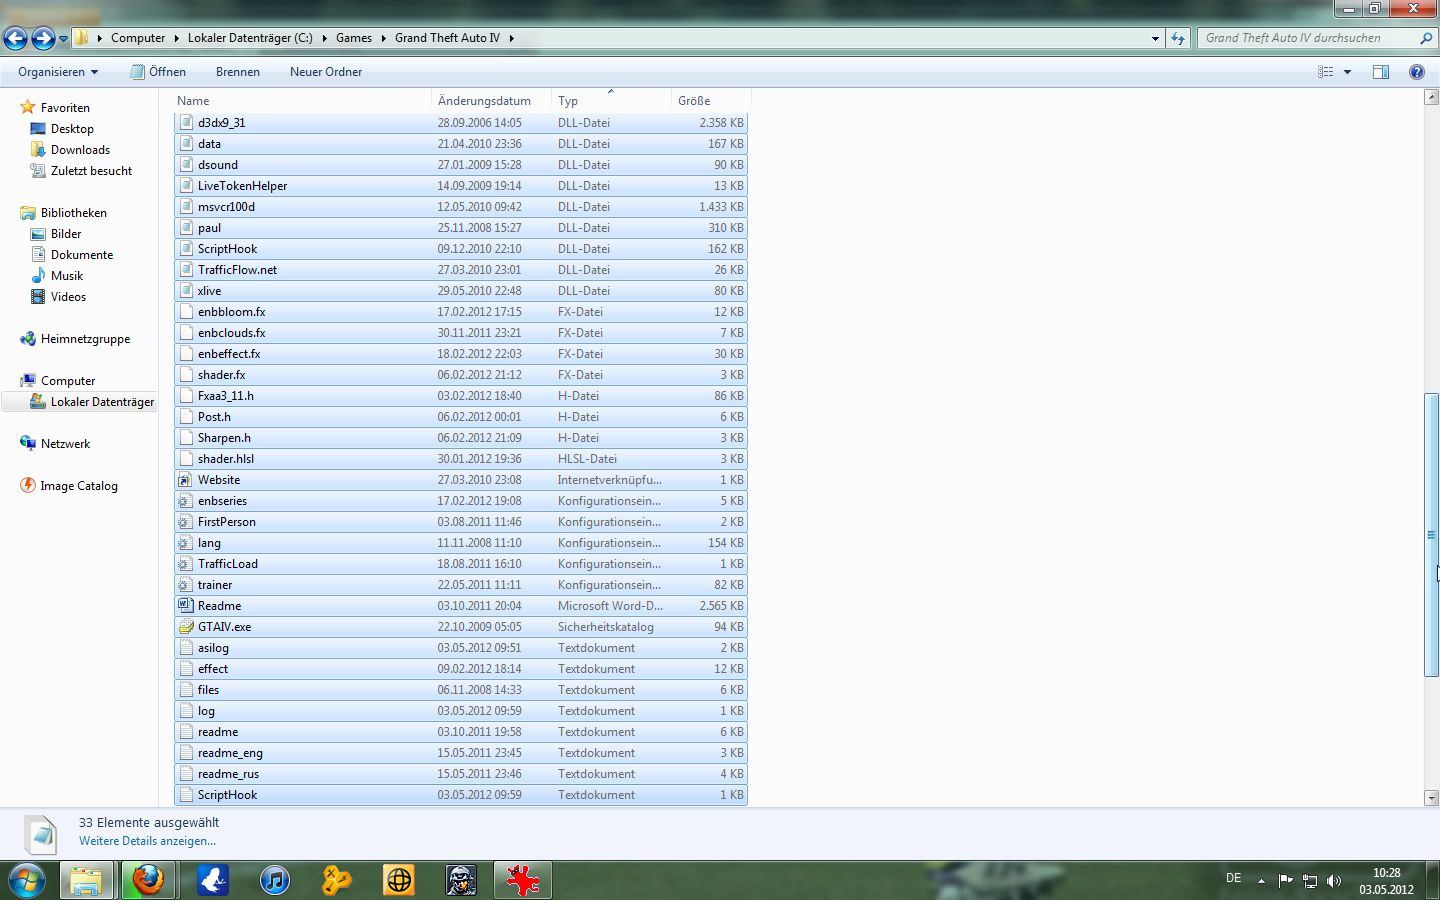Select the Website internet shortcut icon
This screenshot has height=900, width=1440.
coord(185,480)
